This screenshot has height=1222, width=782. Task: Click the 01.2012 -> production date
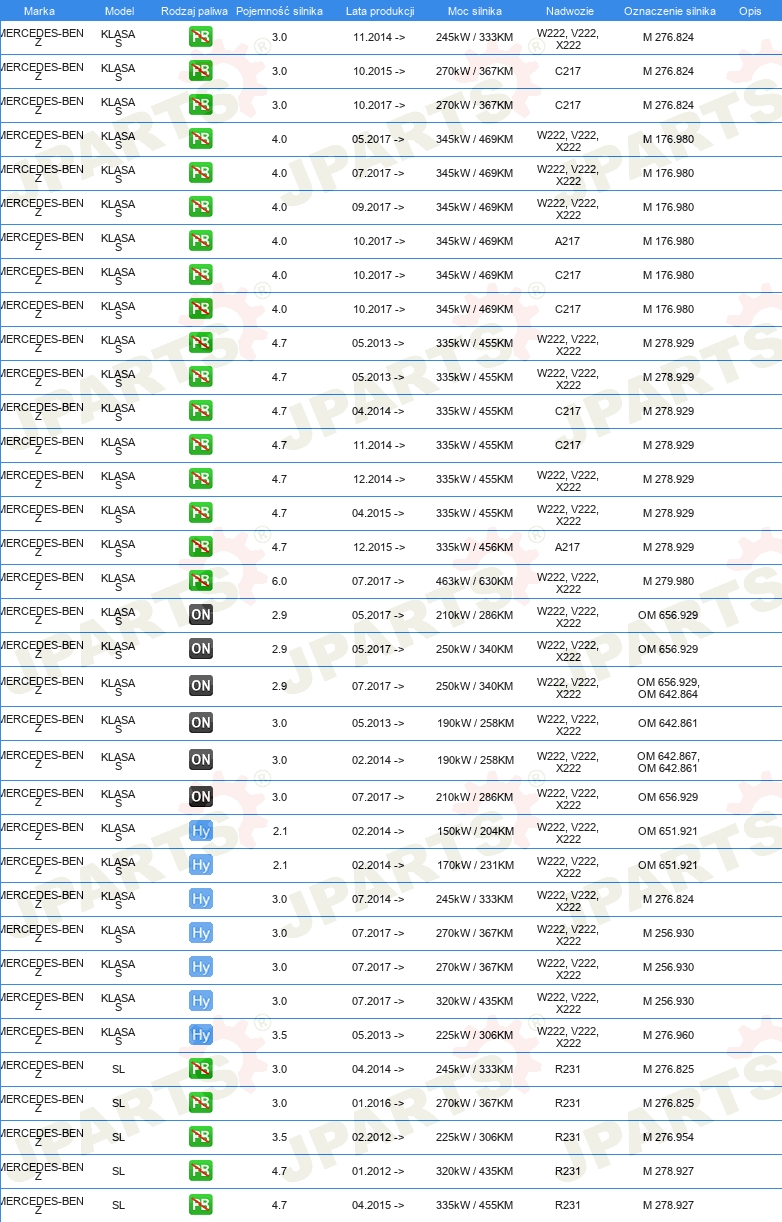[x=379, y=1172]
